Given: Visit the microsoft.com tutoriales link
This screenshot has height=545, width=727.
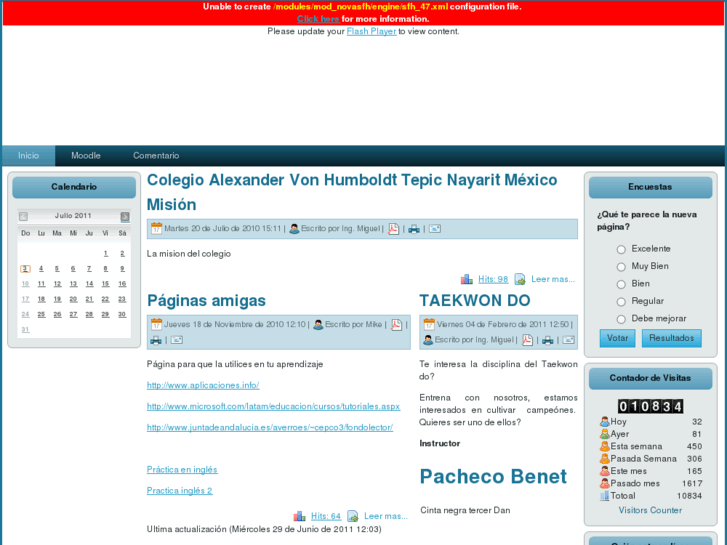Looking at the screenshot, I should (x=274, y=406).
